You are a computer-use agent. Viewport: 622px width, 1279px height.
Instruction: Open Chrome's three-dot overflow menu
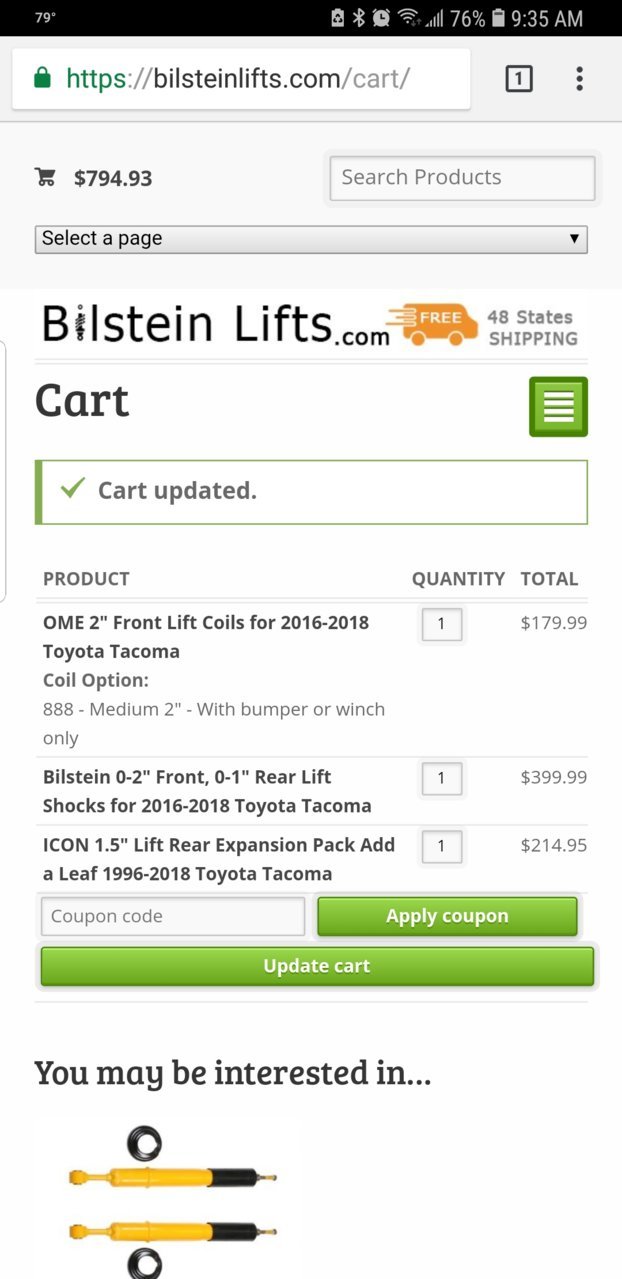coord(579,78)
